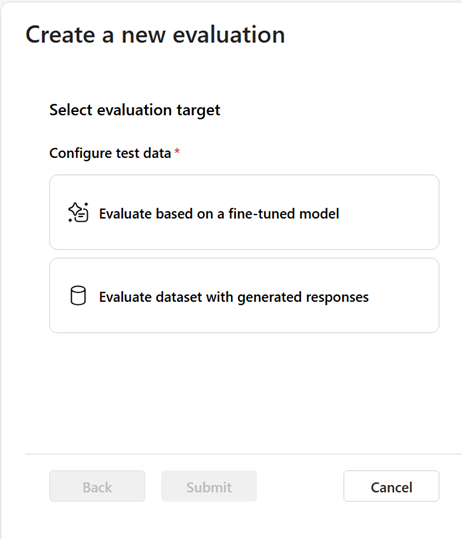472x539 pixels.
Task: Pick the fine-tuned model evaluation target
Action: [x=244, y=212]
